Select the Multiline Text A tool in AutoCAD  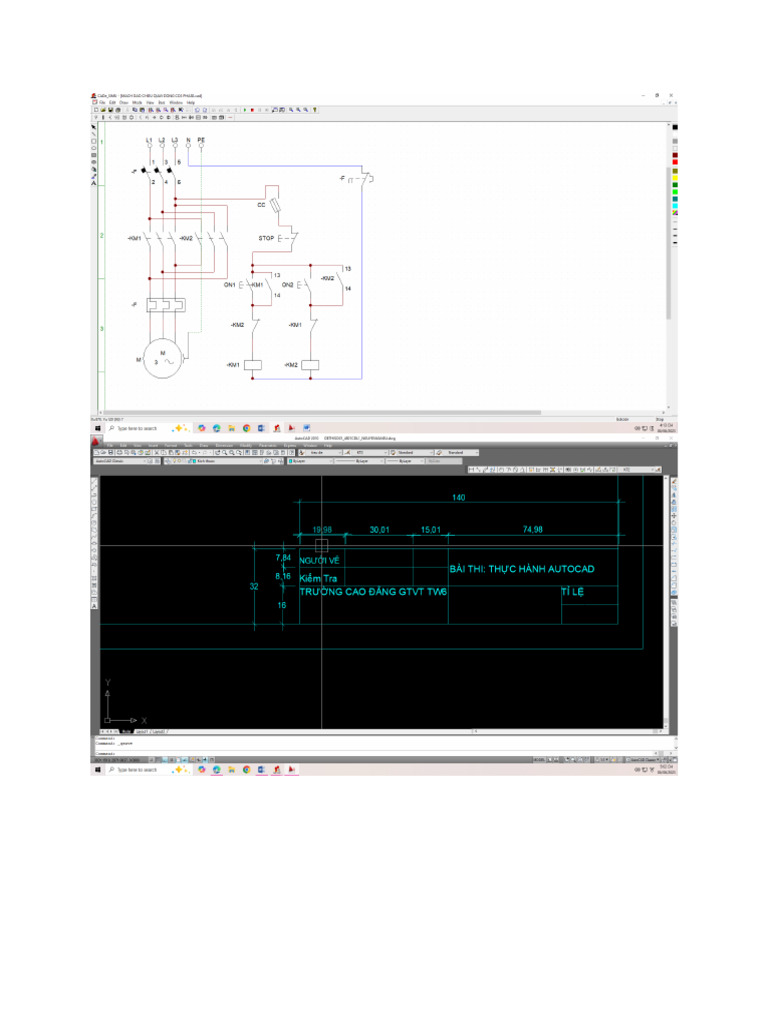[94, 605]
